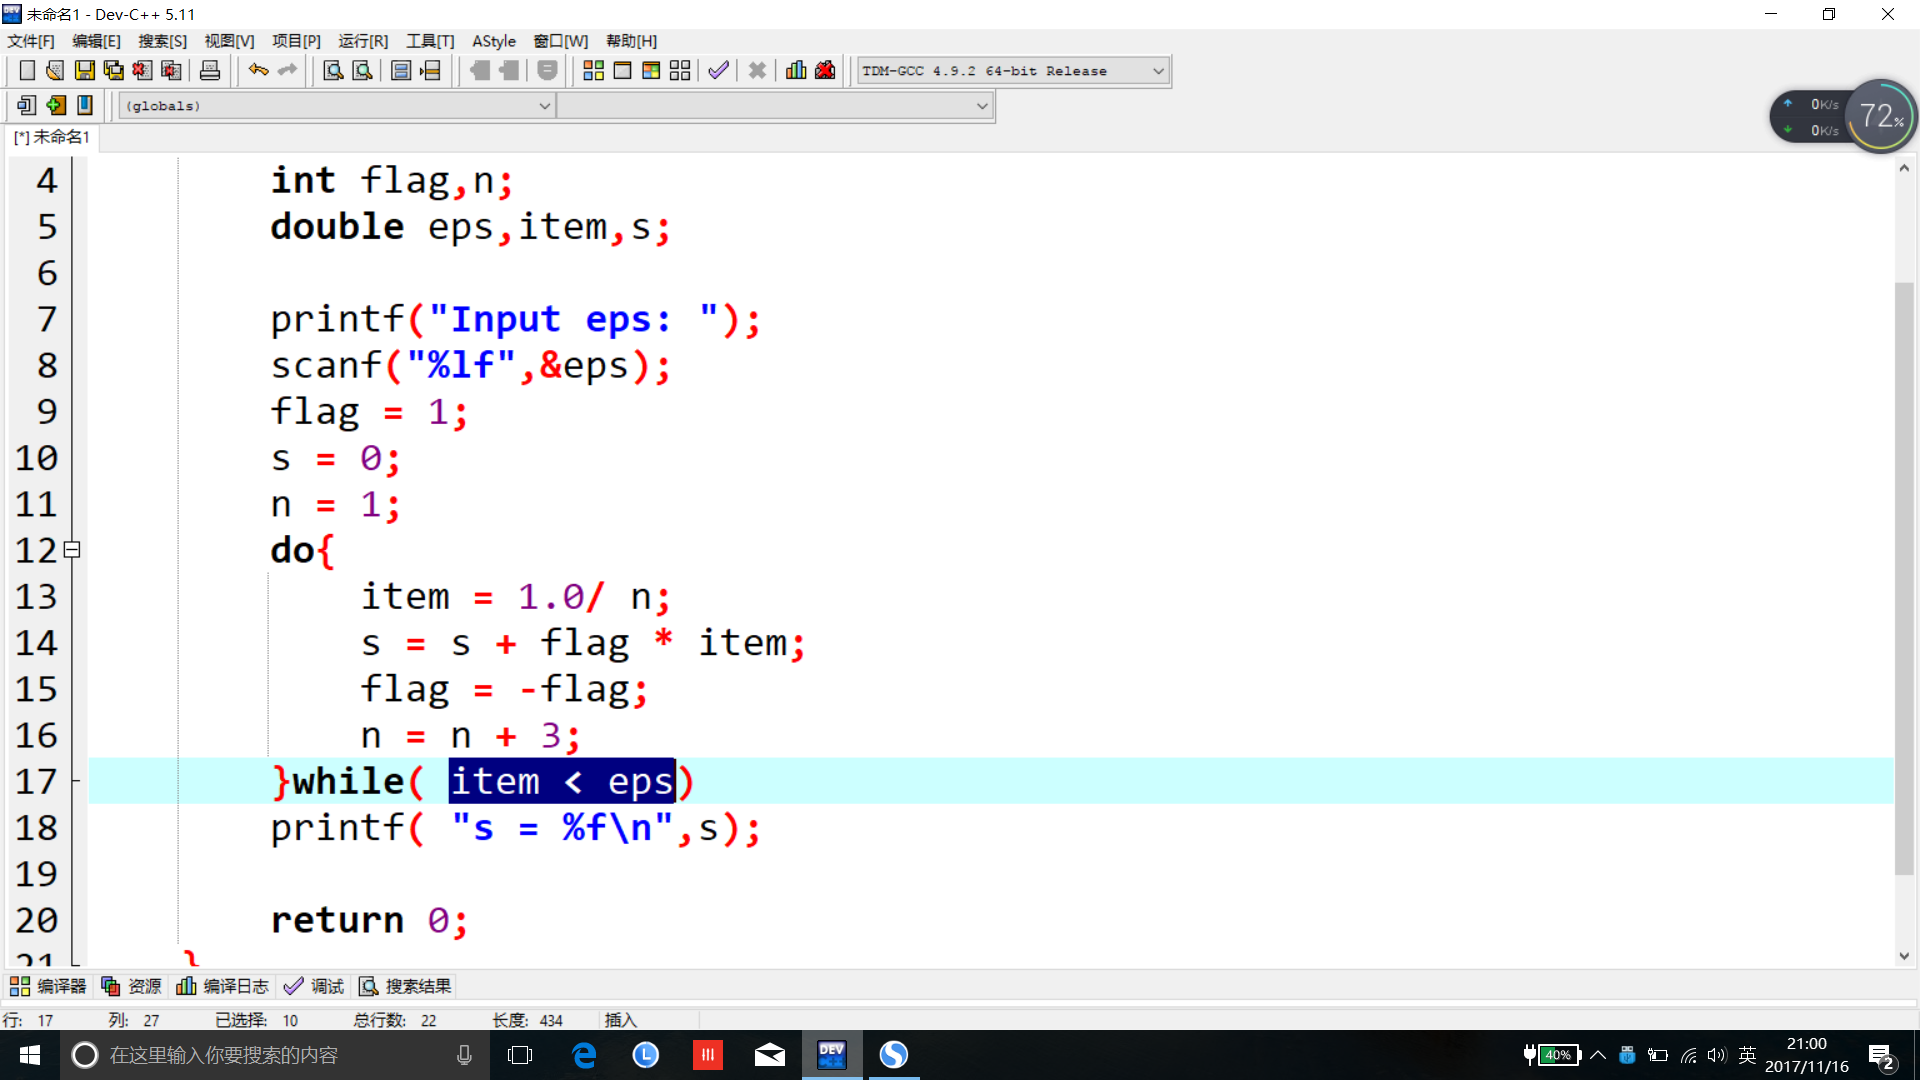The image size is (1920, 1080).
Task: Click the New source file icon
Action: [x=27, y=70]
